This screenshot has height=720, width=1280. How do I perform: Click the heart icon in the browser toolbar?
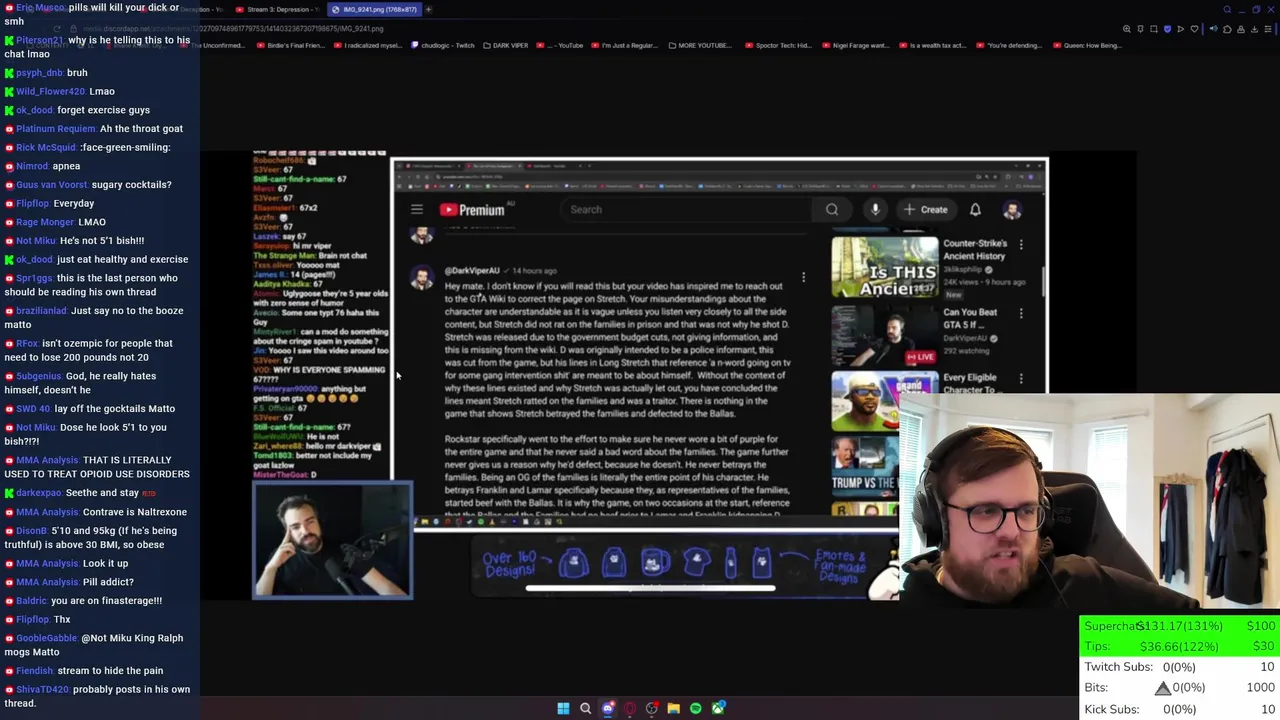tap(1194, 29)
